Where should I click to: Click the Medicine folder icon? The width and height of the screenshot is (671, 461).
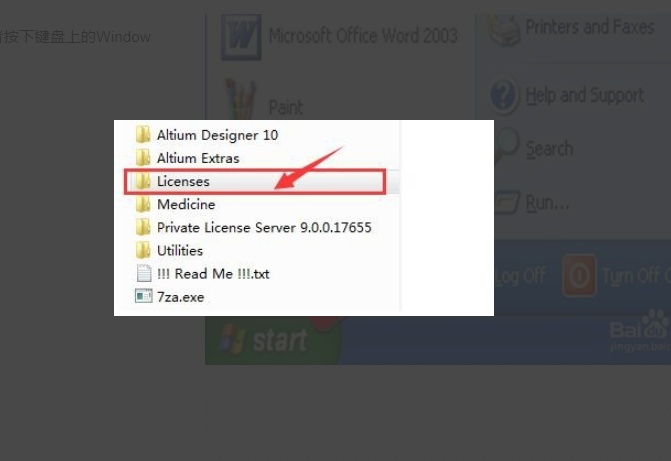143,204
